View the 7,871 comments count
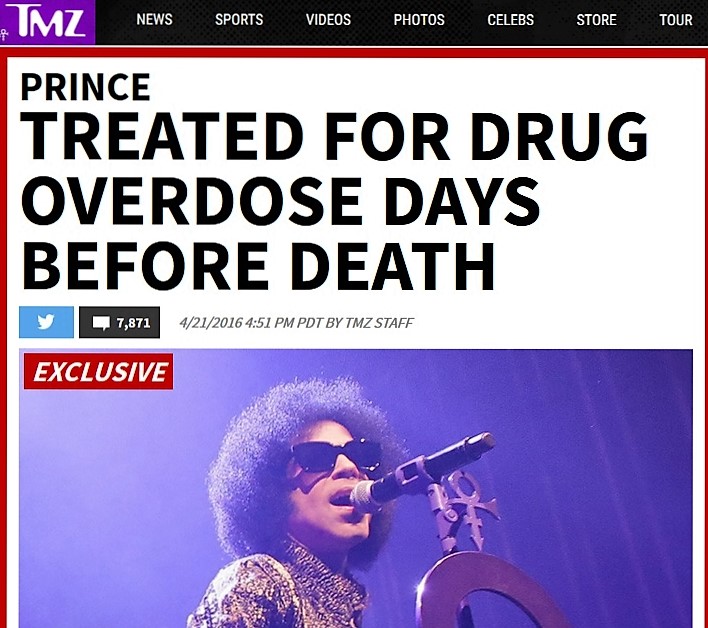 (x=133, y=323)
